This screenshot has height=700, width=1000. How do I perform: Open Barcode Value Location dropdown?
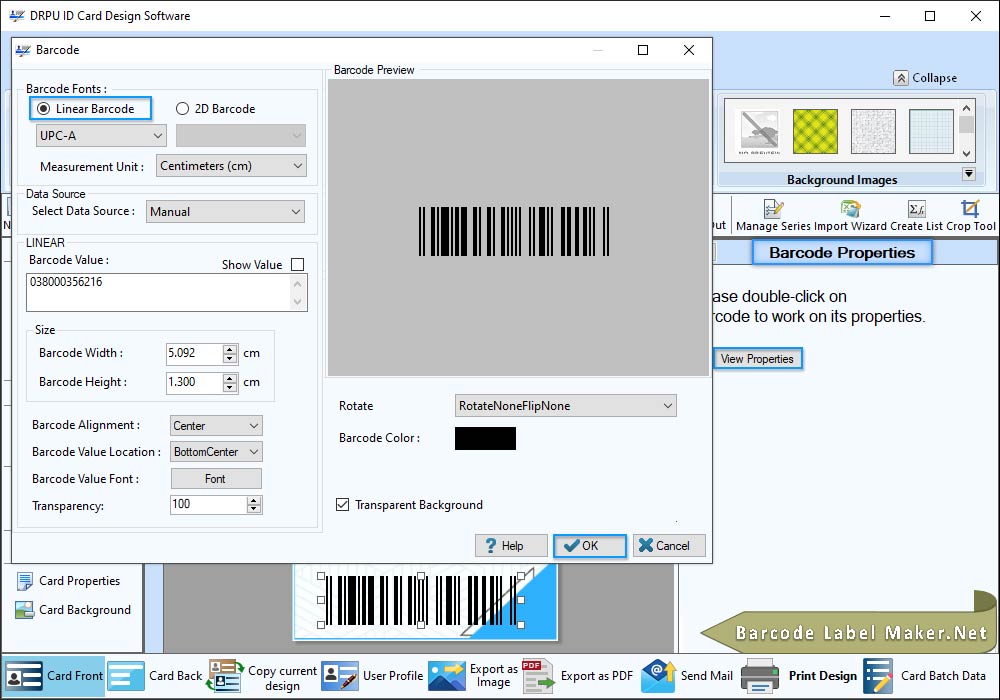[216, 452]
